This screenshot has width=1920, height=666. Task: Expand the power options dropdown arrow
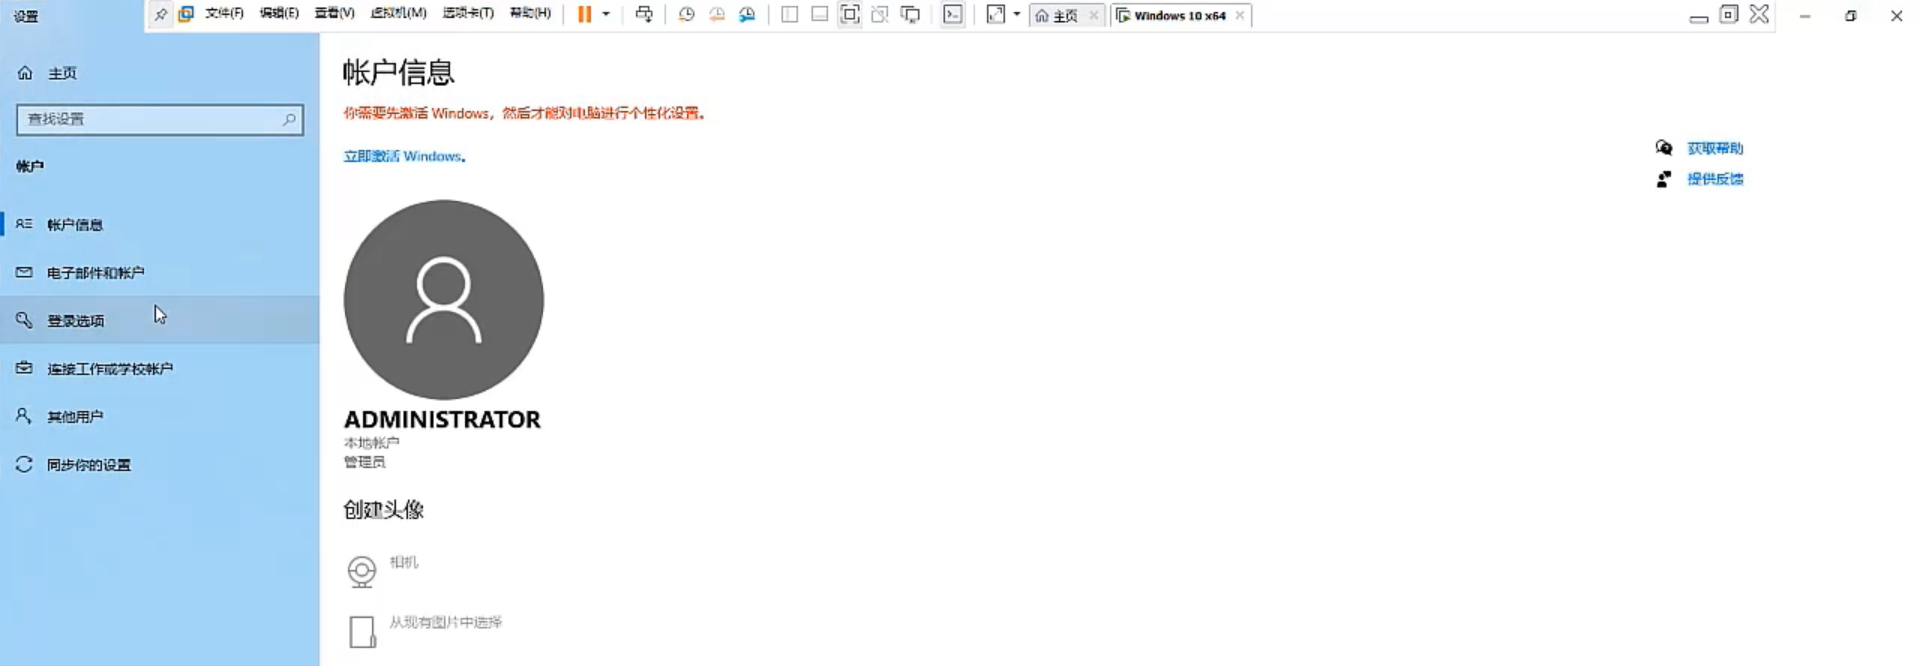pos(606,14)
